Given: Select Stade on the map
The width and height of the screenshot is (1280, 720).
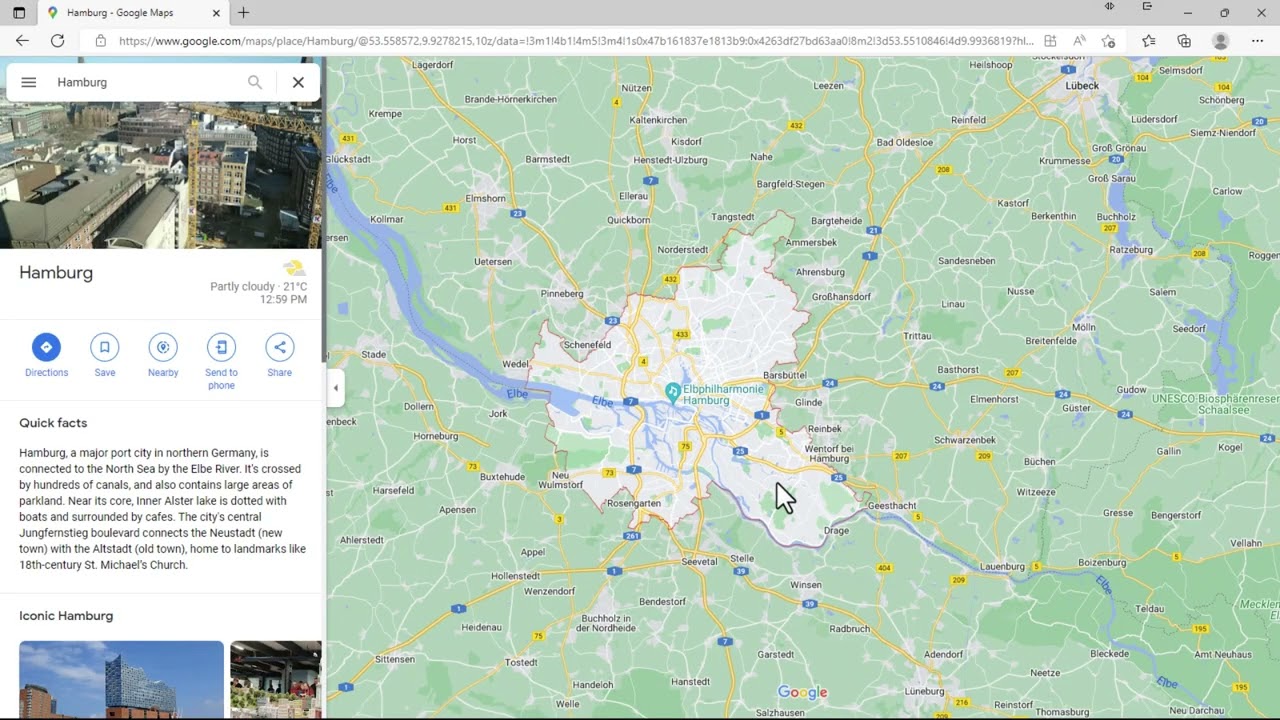Looking at the screenshot, I should (x=373, y=354).
